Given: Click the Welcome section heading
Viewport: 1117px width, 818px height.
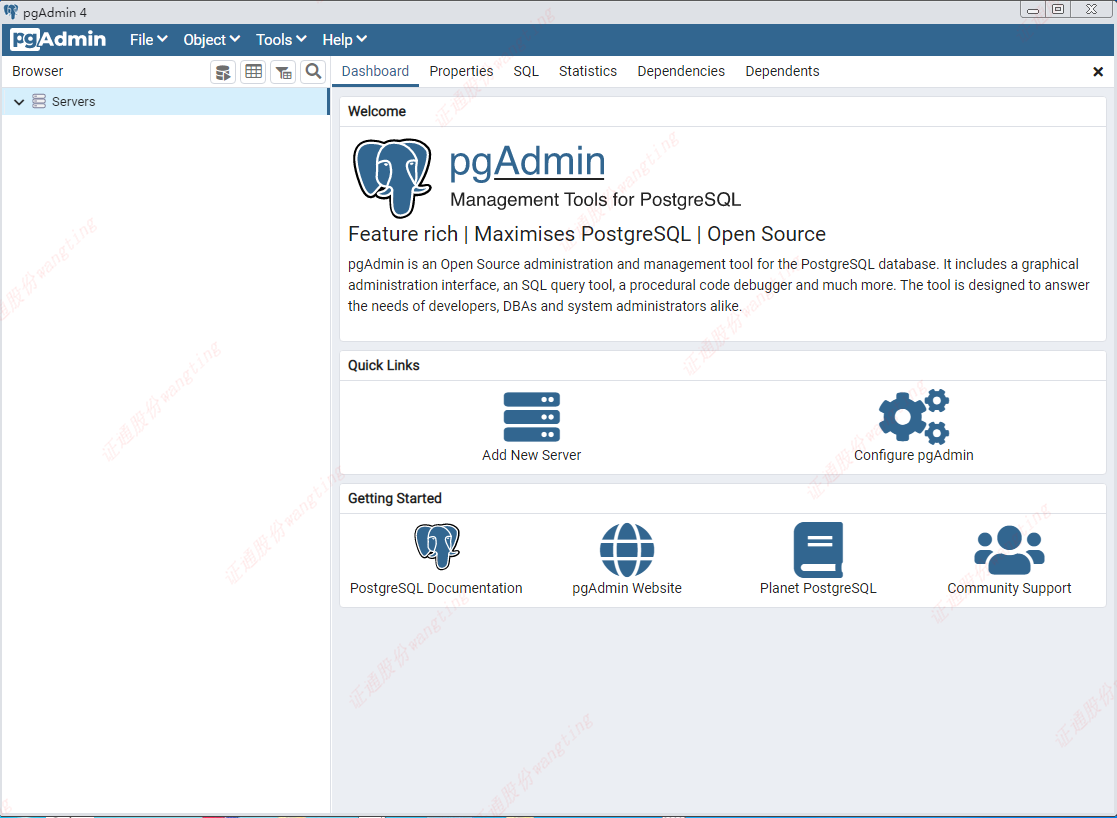Looking at the screenshot, I should coord(377,111).
